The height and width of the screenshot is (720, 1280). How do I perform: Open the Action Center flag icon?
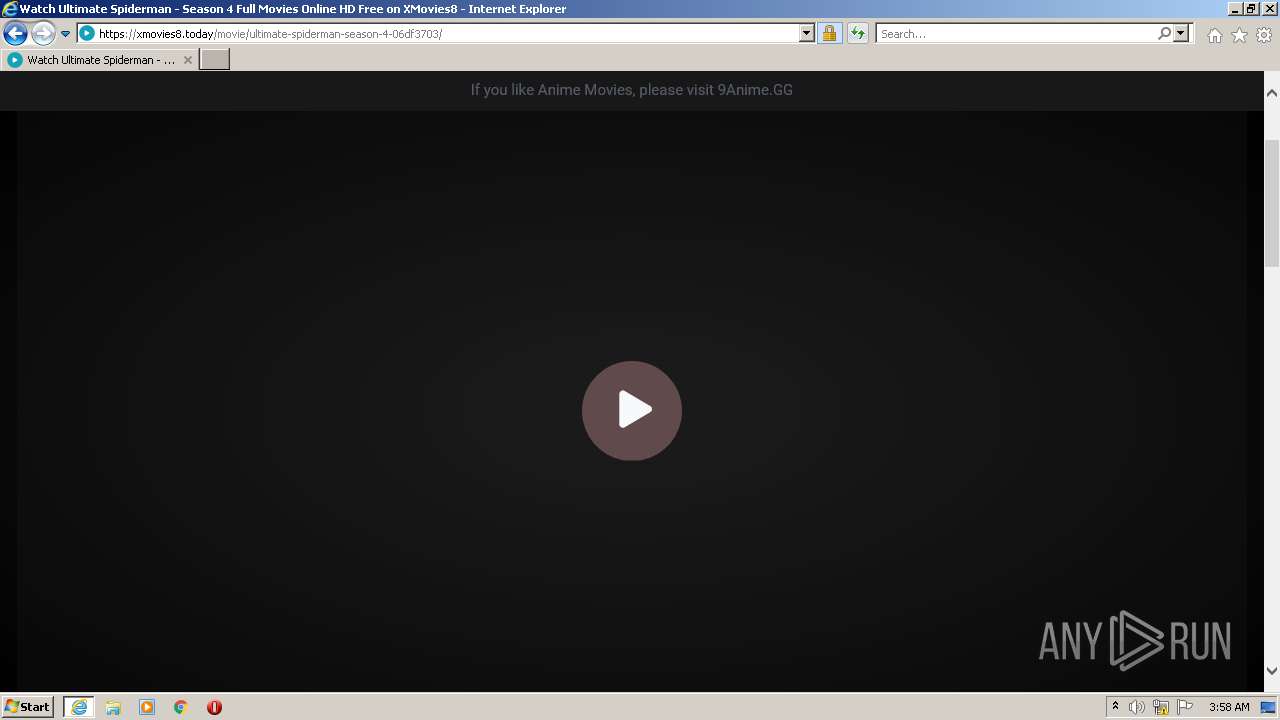(1185, 707)
